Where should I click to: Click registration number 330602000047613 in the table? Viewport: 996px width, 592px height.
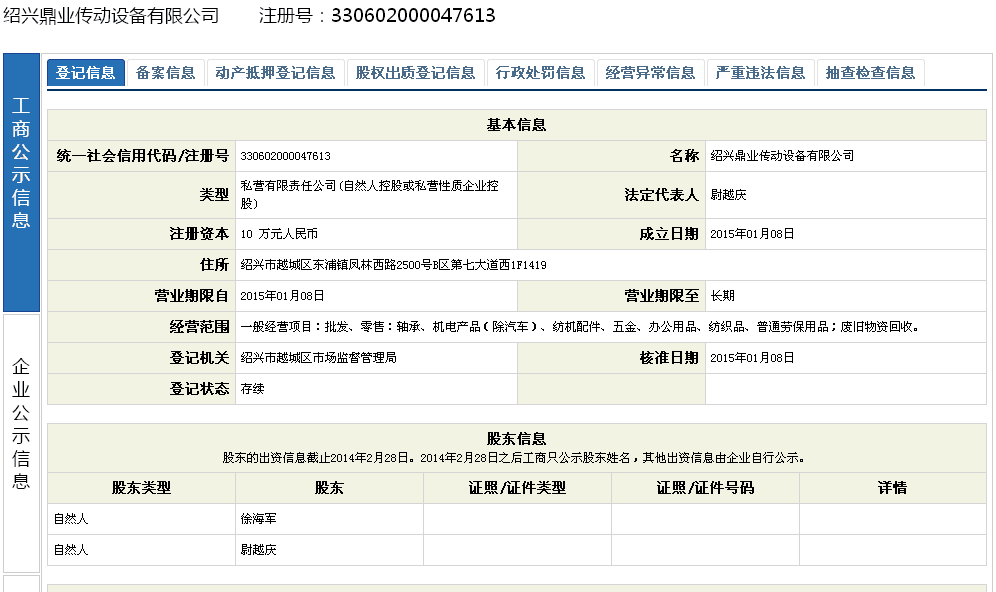click(286, 157)
